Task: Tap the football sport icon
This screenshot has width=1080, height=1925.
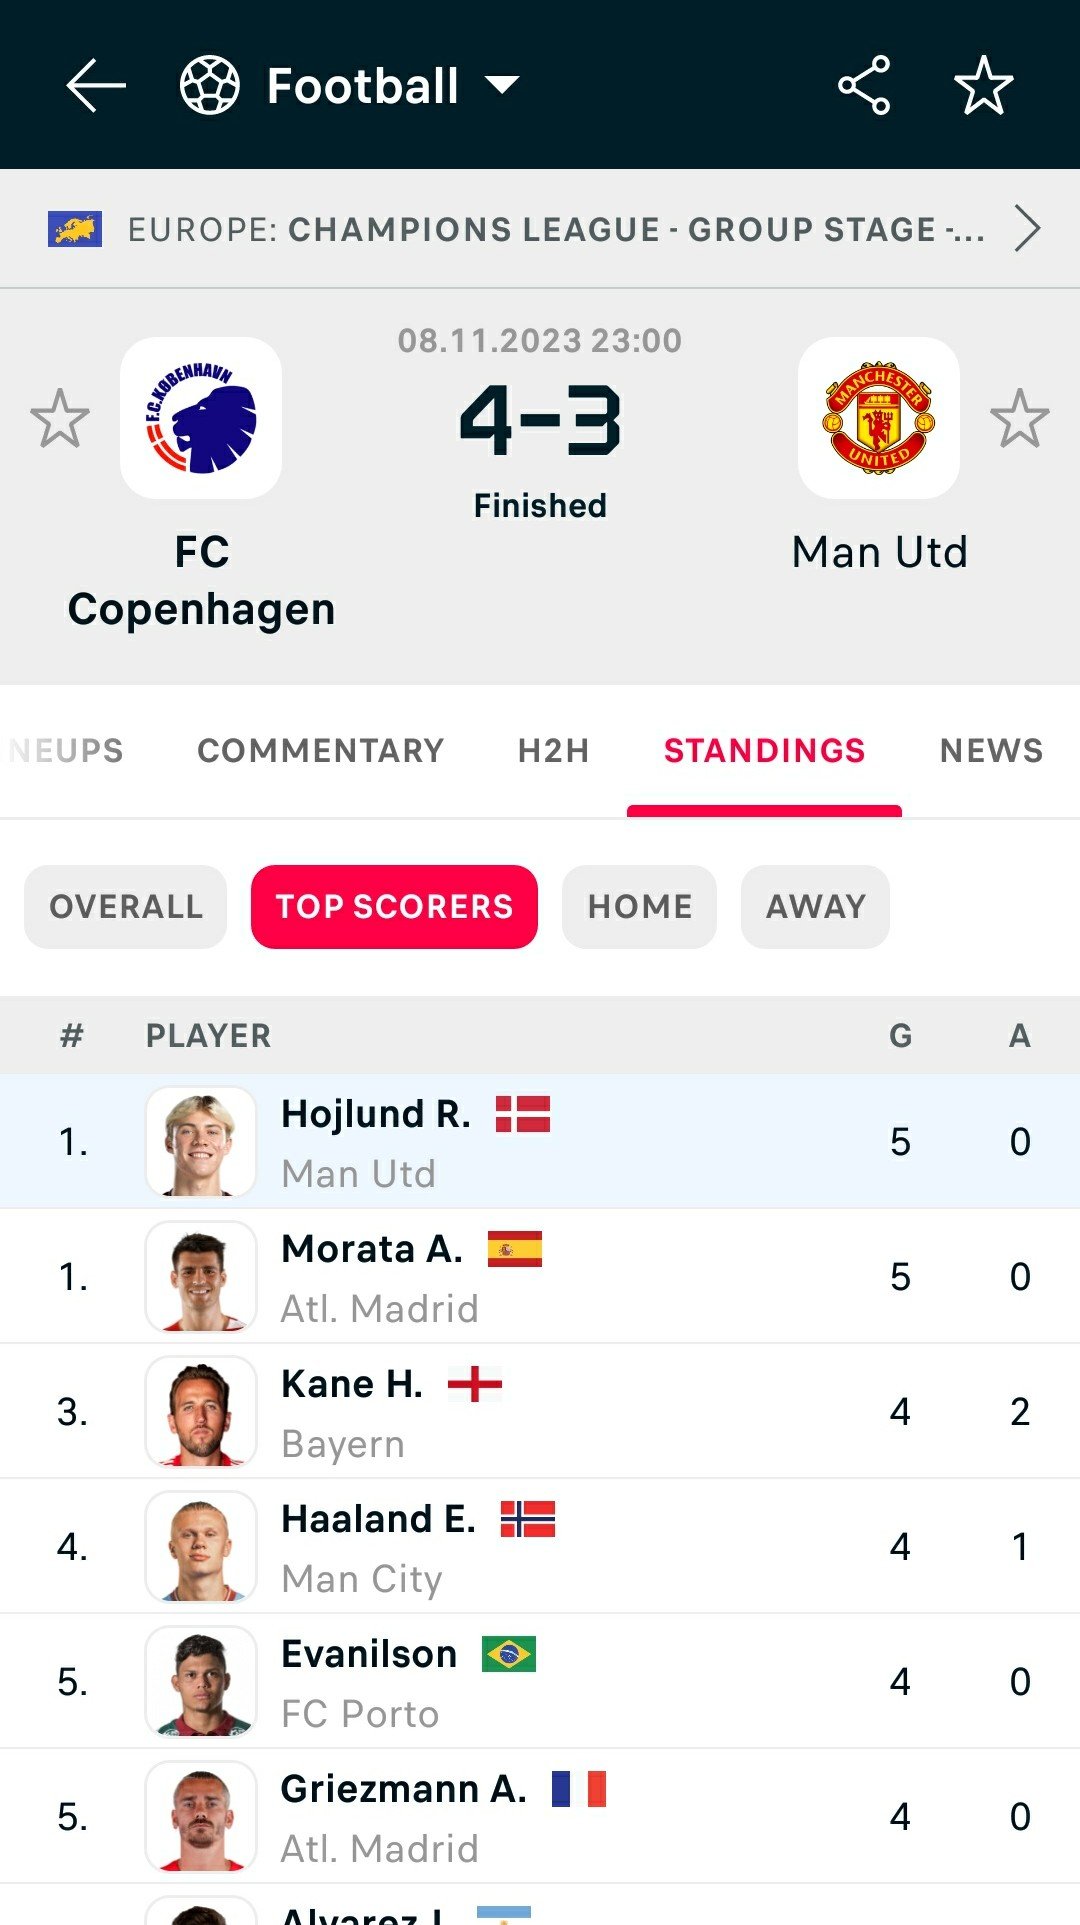Action: coord(209,86)
